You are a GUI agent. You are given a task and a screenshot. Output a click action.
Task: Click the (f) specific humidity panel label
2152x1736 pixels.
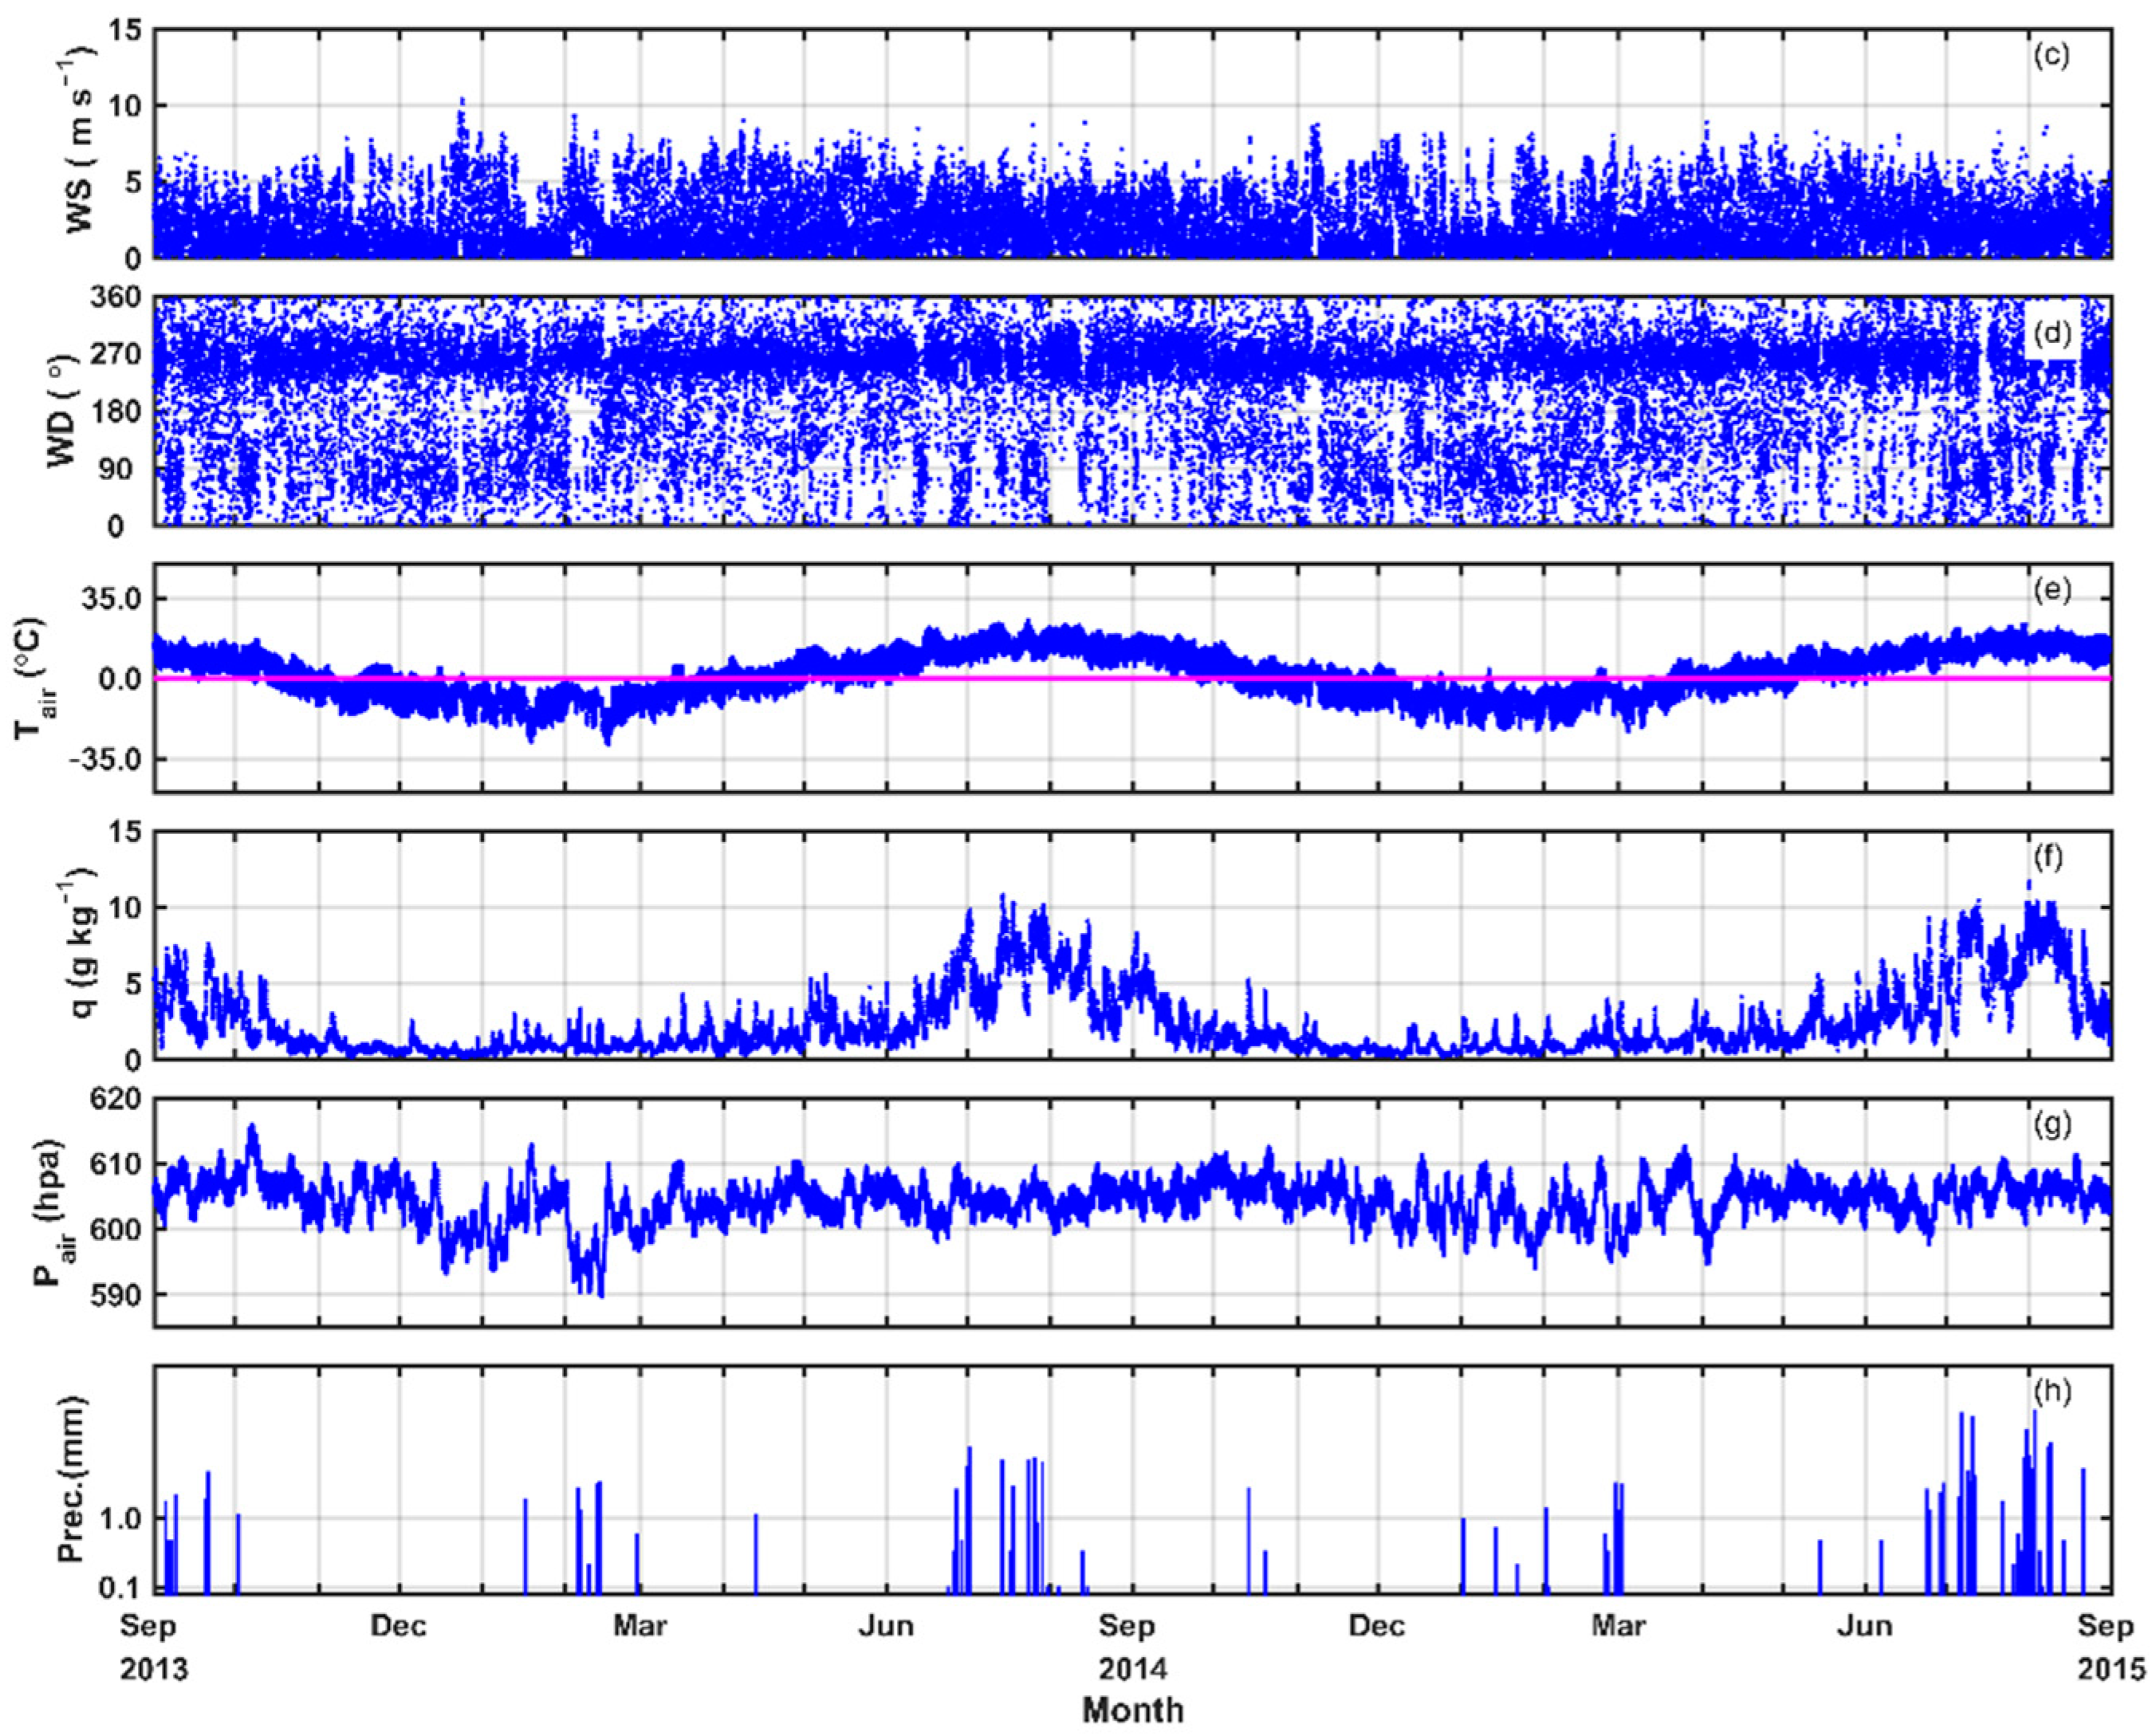pos(2049,859)
